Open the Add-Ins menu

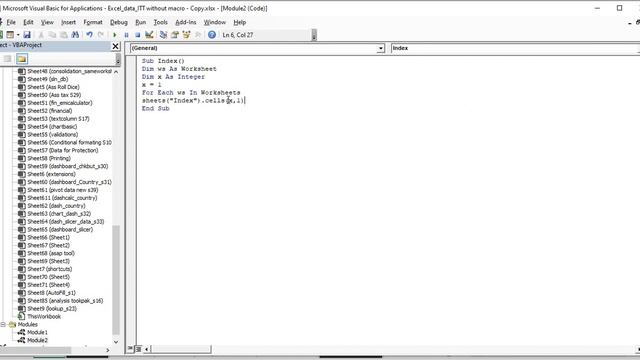(186, 22)
